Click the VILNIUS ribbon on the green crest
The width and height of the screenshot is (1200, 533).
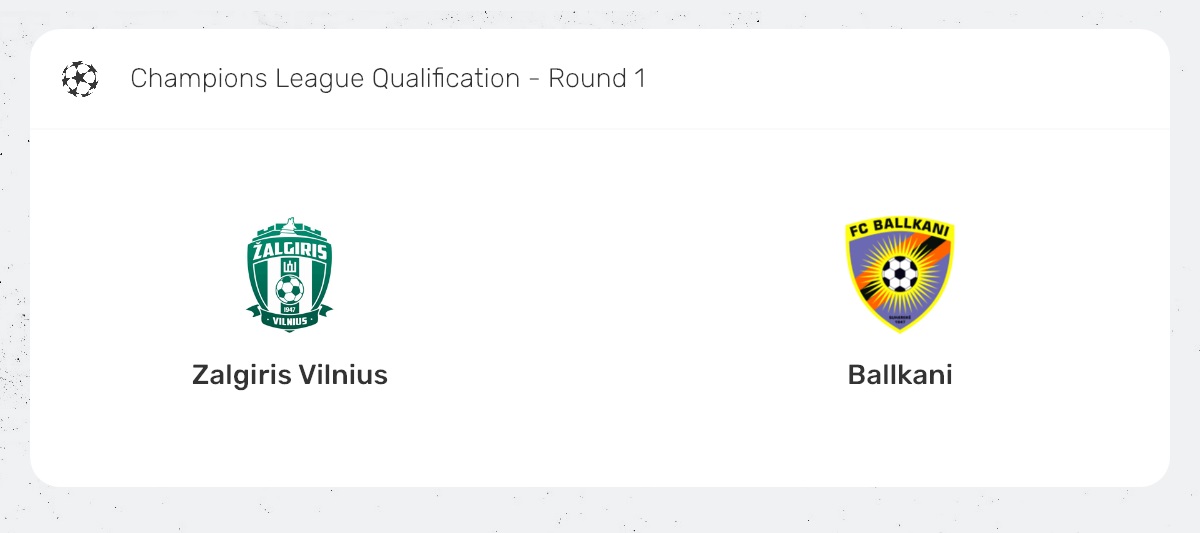(289, 321)
